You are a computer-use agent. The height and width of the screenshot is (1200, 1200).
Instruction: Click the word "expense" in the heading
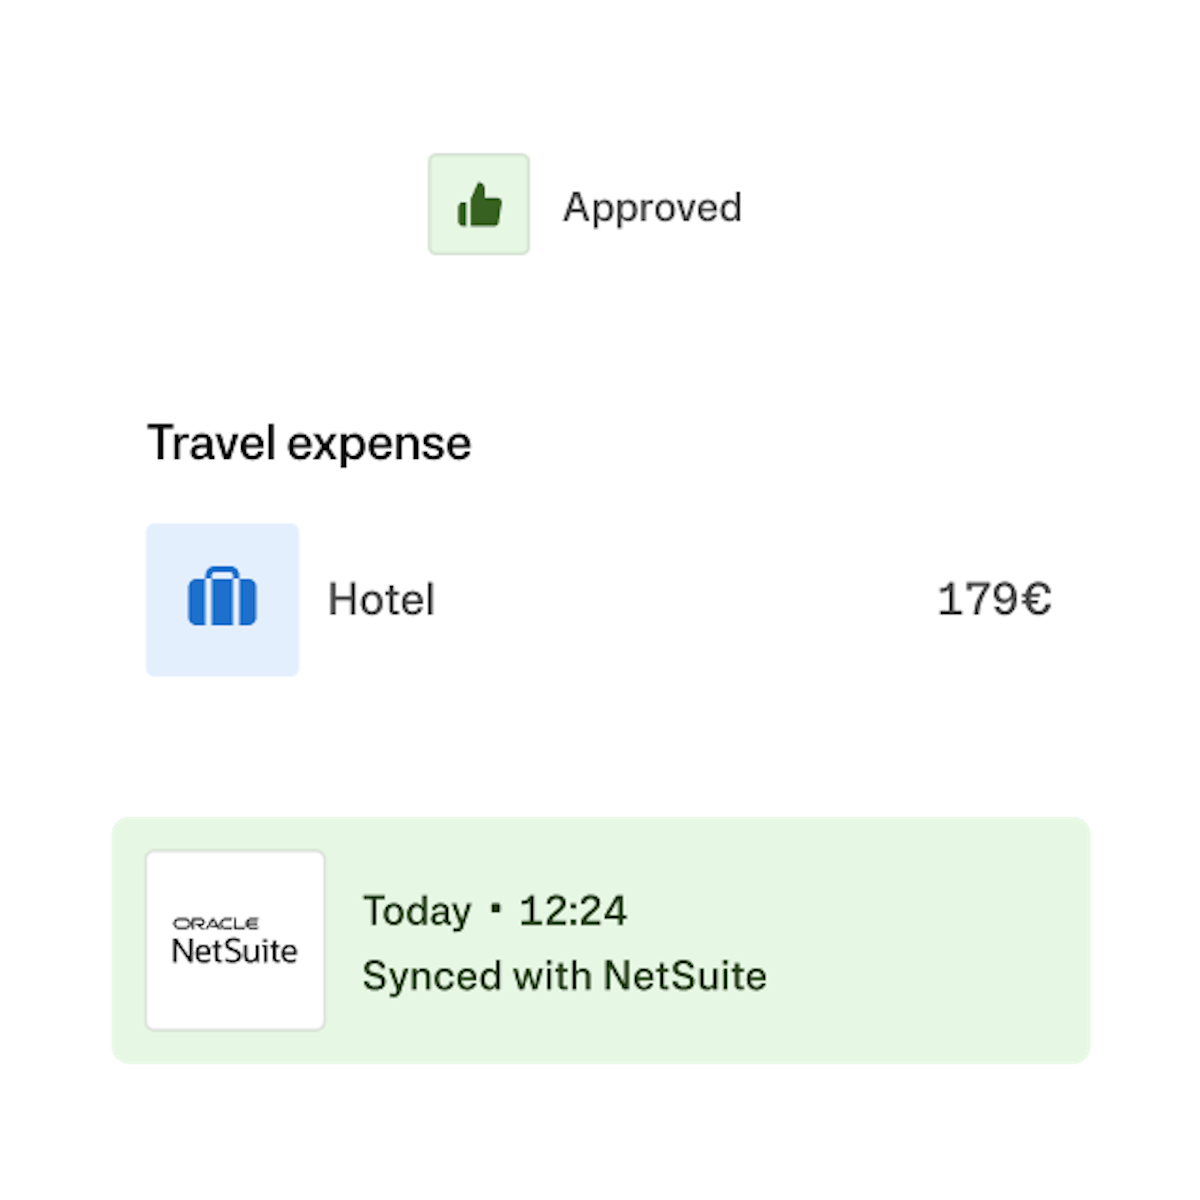(x=379, y=443)
